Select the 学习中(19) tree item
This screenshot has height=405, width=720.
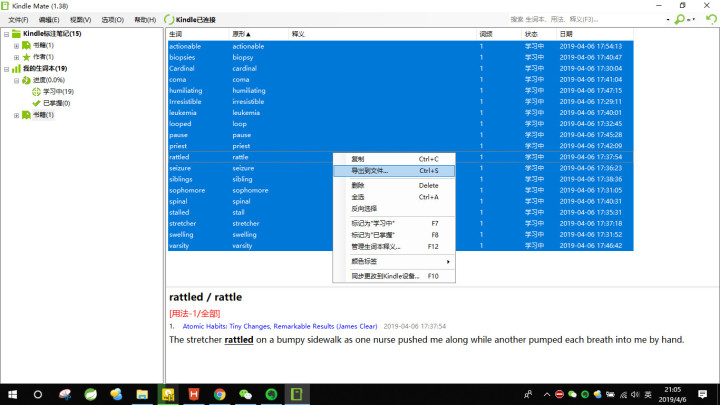58,91
